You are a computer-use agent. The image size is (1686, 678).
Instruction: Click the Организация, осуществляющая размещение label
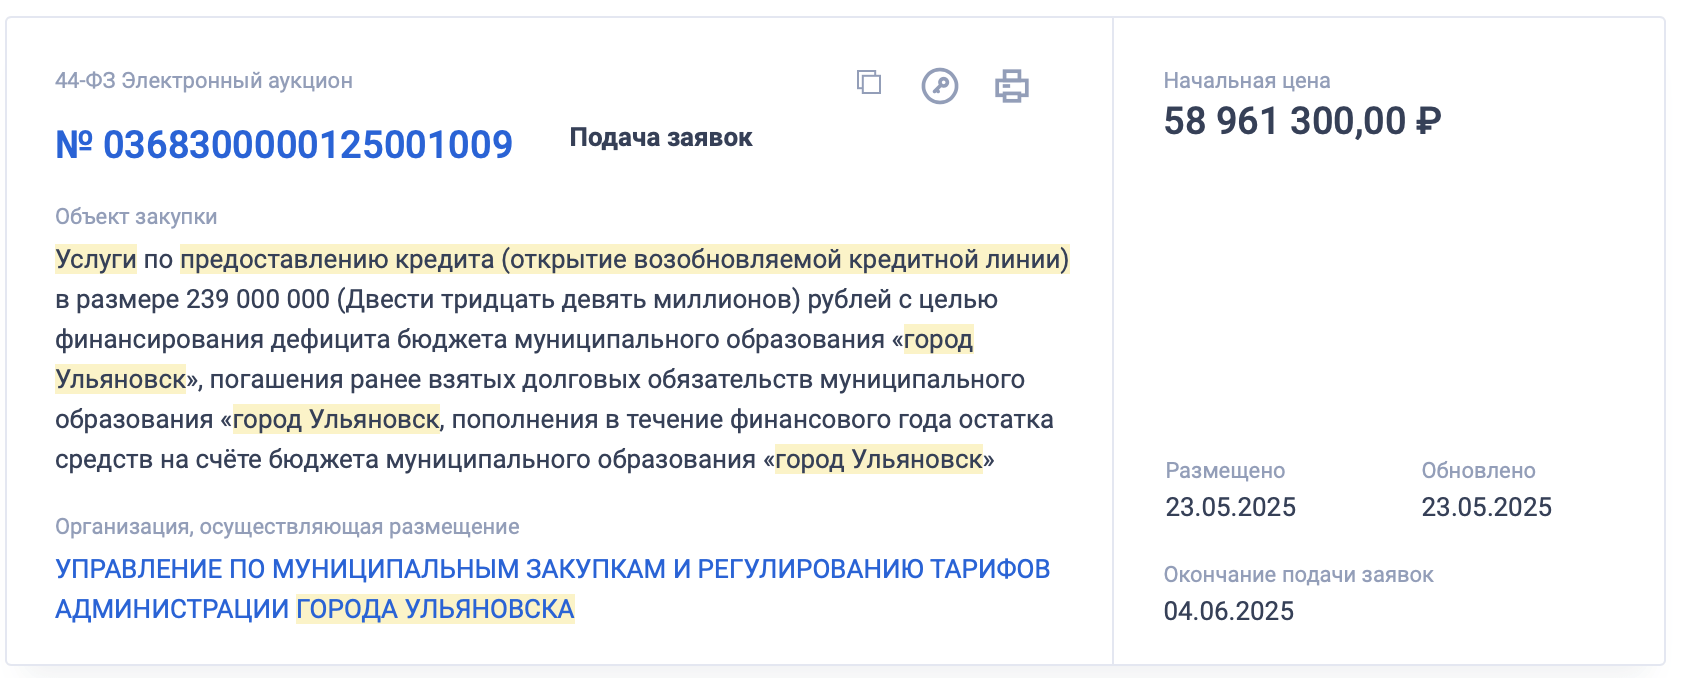coord(287,527)
